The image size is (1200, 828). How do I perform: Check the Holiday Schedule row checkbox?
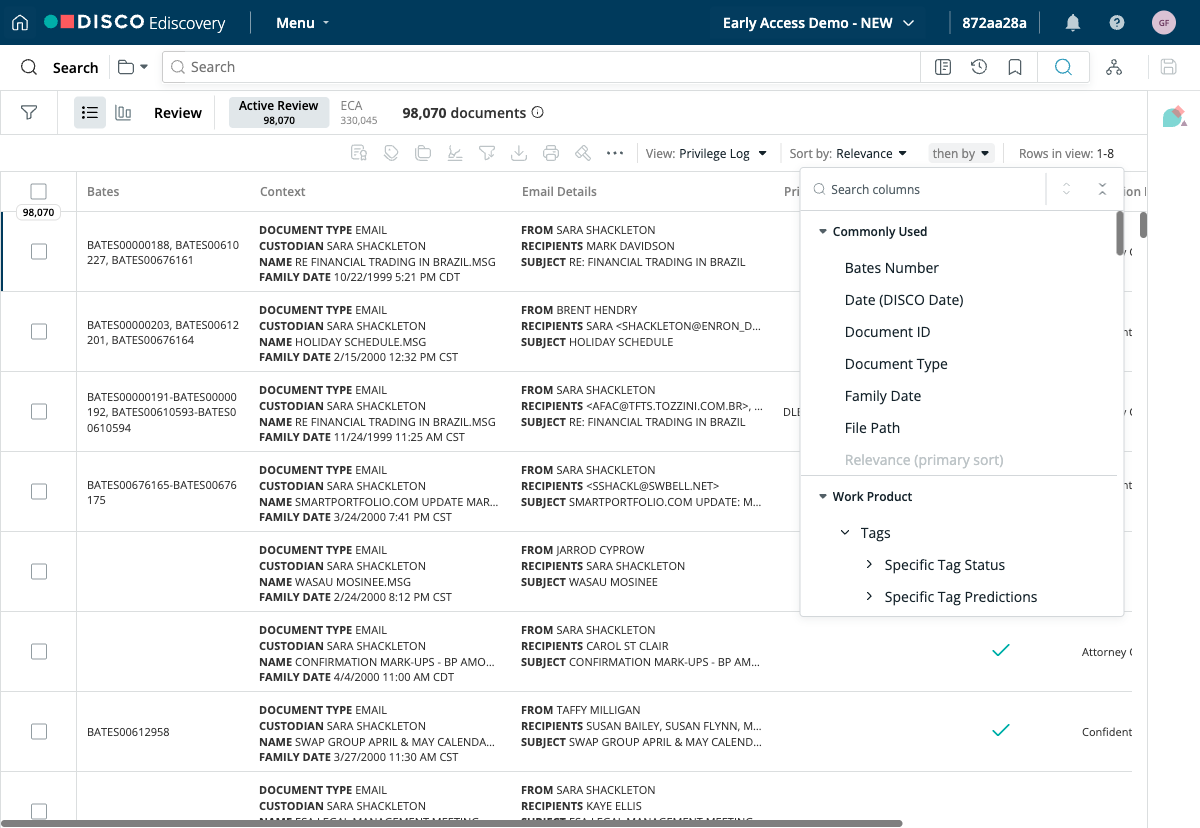(38, 332)
